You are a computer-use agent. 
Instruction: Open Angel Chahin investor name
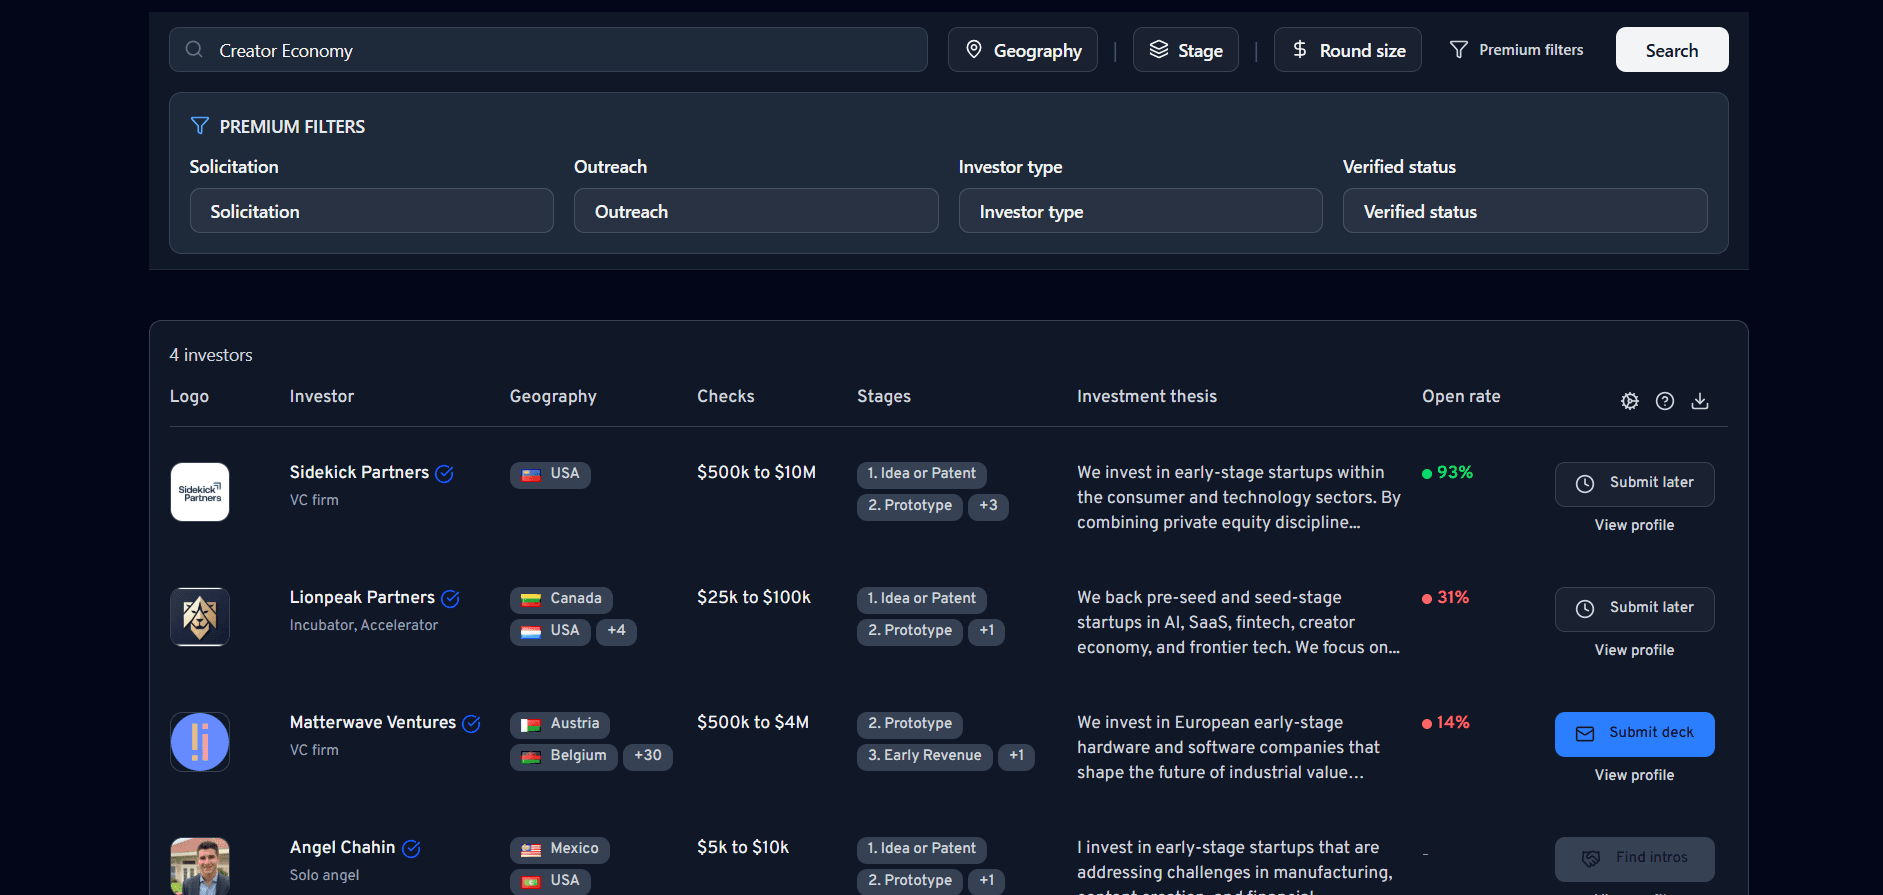(x=342, y=847)
